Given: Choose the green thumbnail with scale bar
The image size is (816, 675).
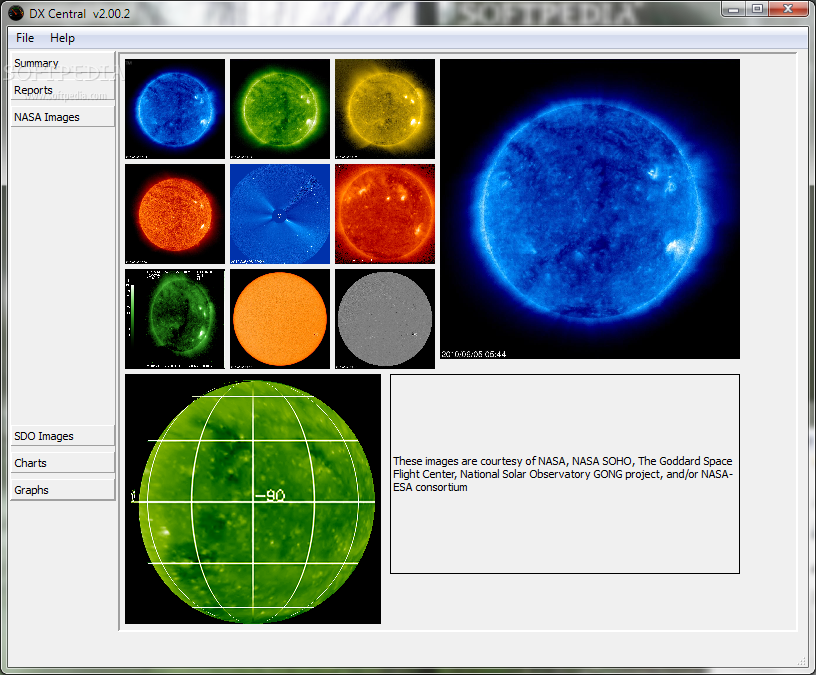Looking at the screenshot, I should click(x=175, y=319).
